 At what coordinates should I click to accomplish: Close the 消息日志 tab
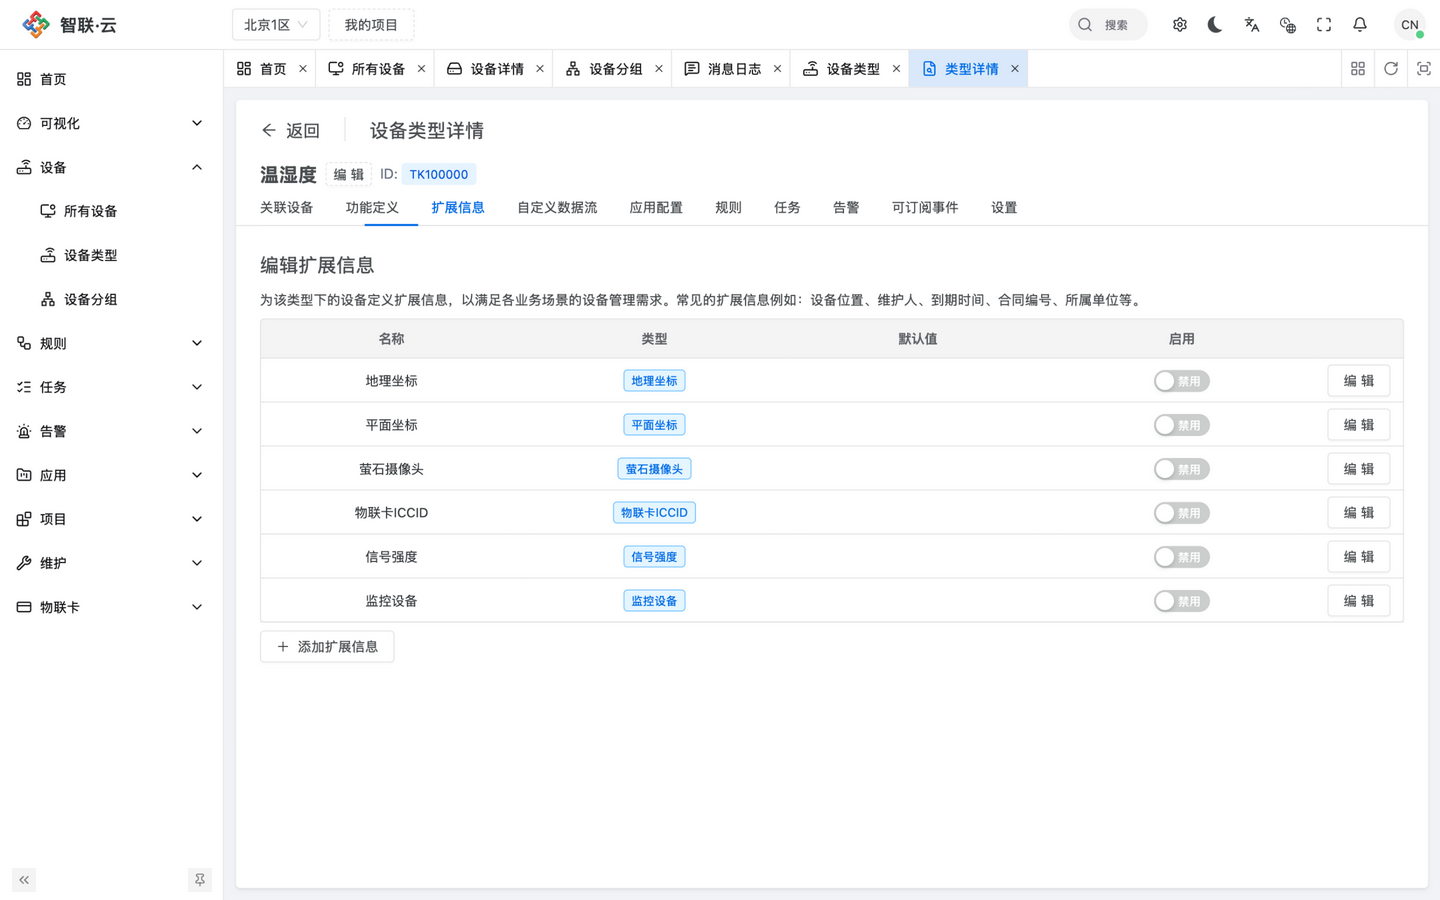tap(777, 69)
